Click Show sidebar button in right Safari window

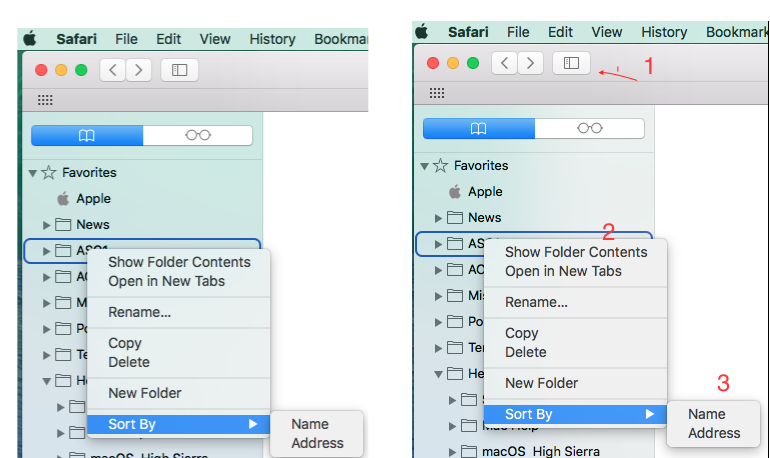point(571,63)
